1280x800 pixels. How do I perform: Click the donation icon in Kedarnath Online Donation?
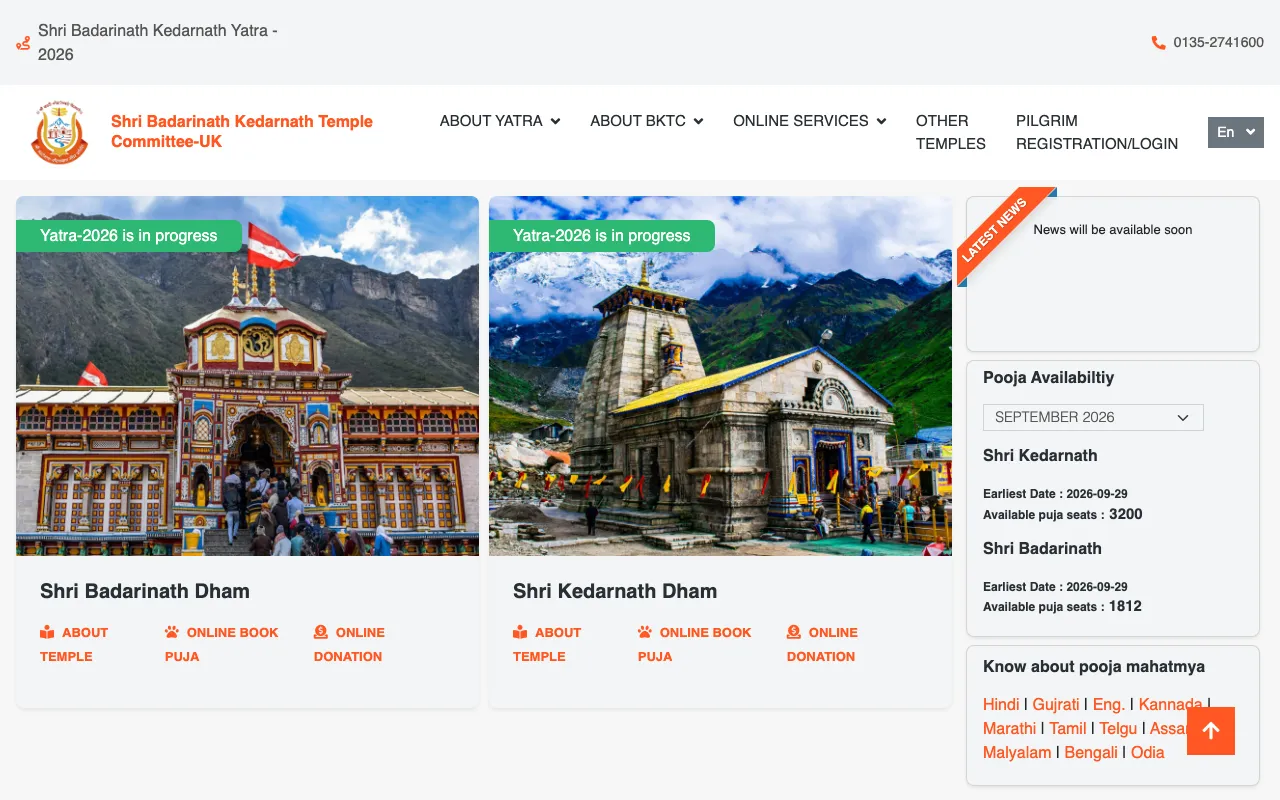pyautogui.click(x=794, y=632)
